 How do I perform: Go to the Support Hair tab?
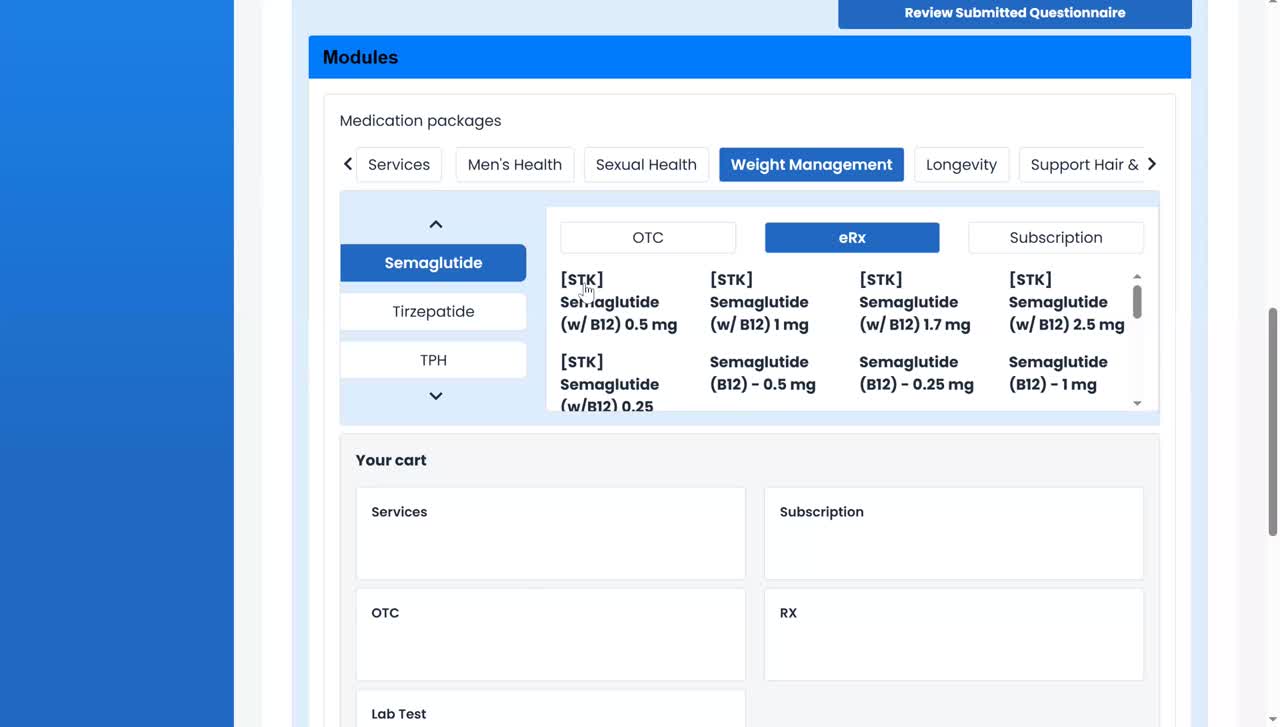[1081, 165]
